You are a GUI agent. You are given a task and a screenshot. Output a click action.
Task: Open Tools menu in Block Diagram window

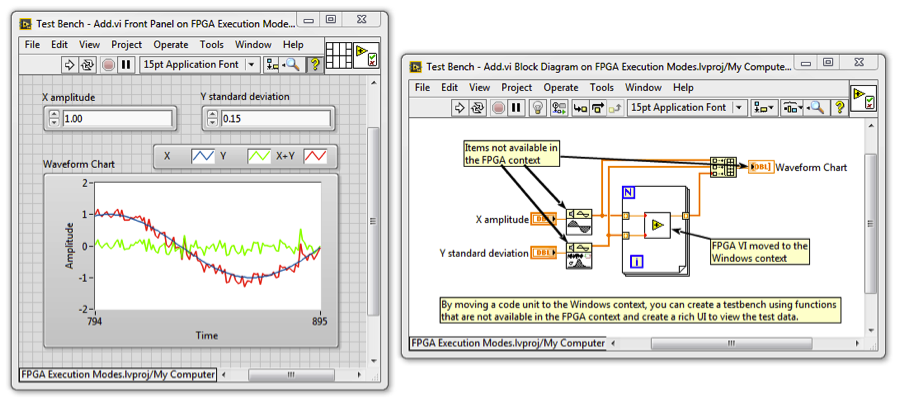(x=602, y=87)
